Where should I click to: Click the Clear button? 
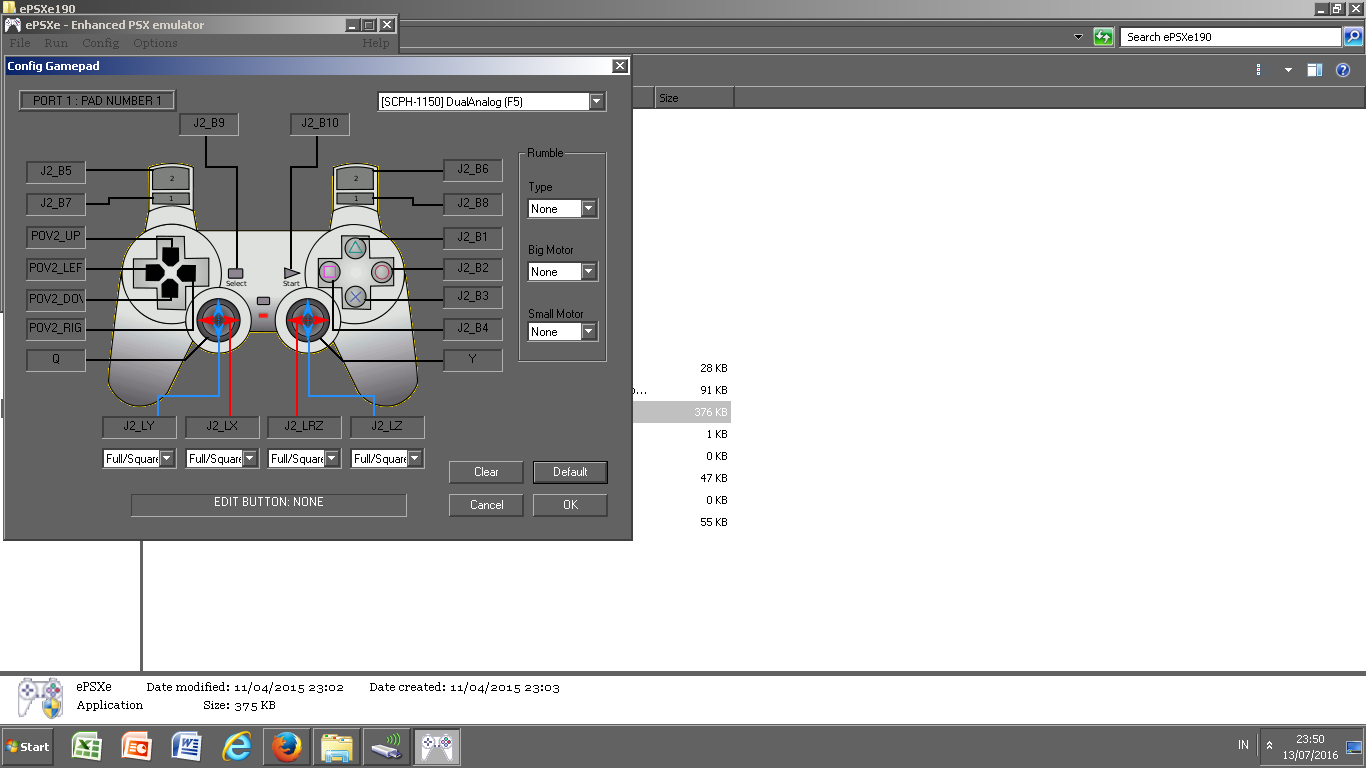click(x=486, y=472)
